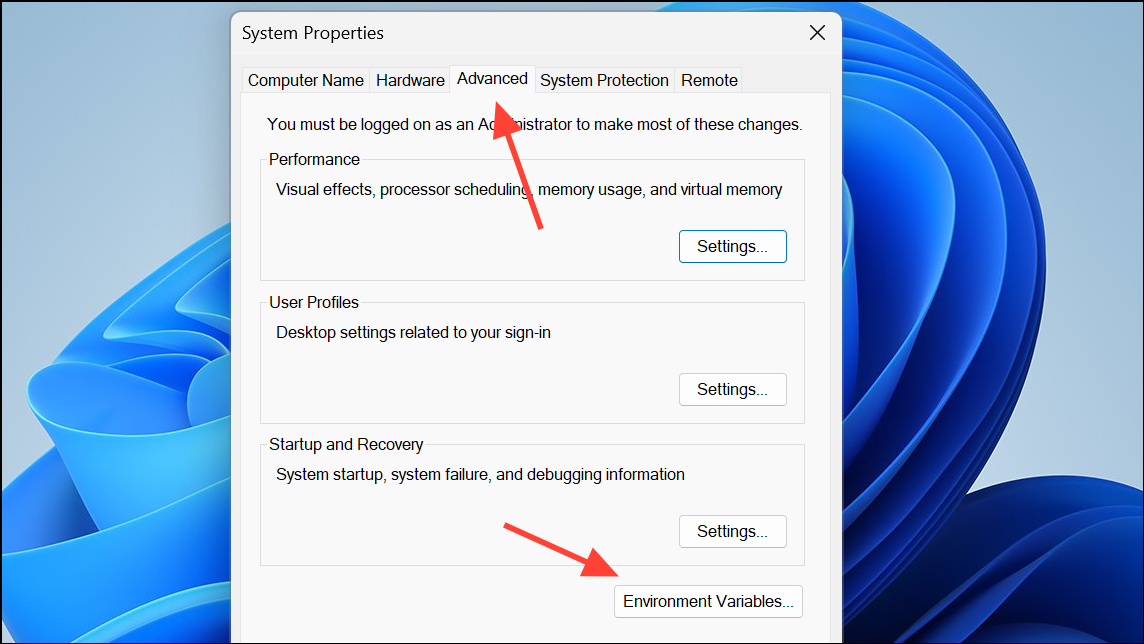Click the Performance section heading
The width and height of the screenshot is (1144, 644).
point(314,159)
